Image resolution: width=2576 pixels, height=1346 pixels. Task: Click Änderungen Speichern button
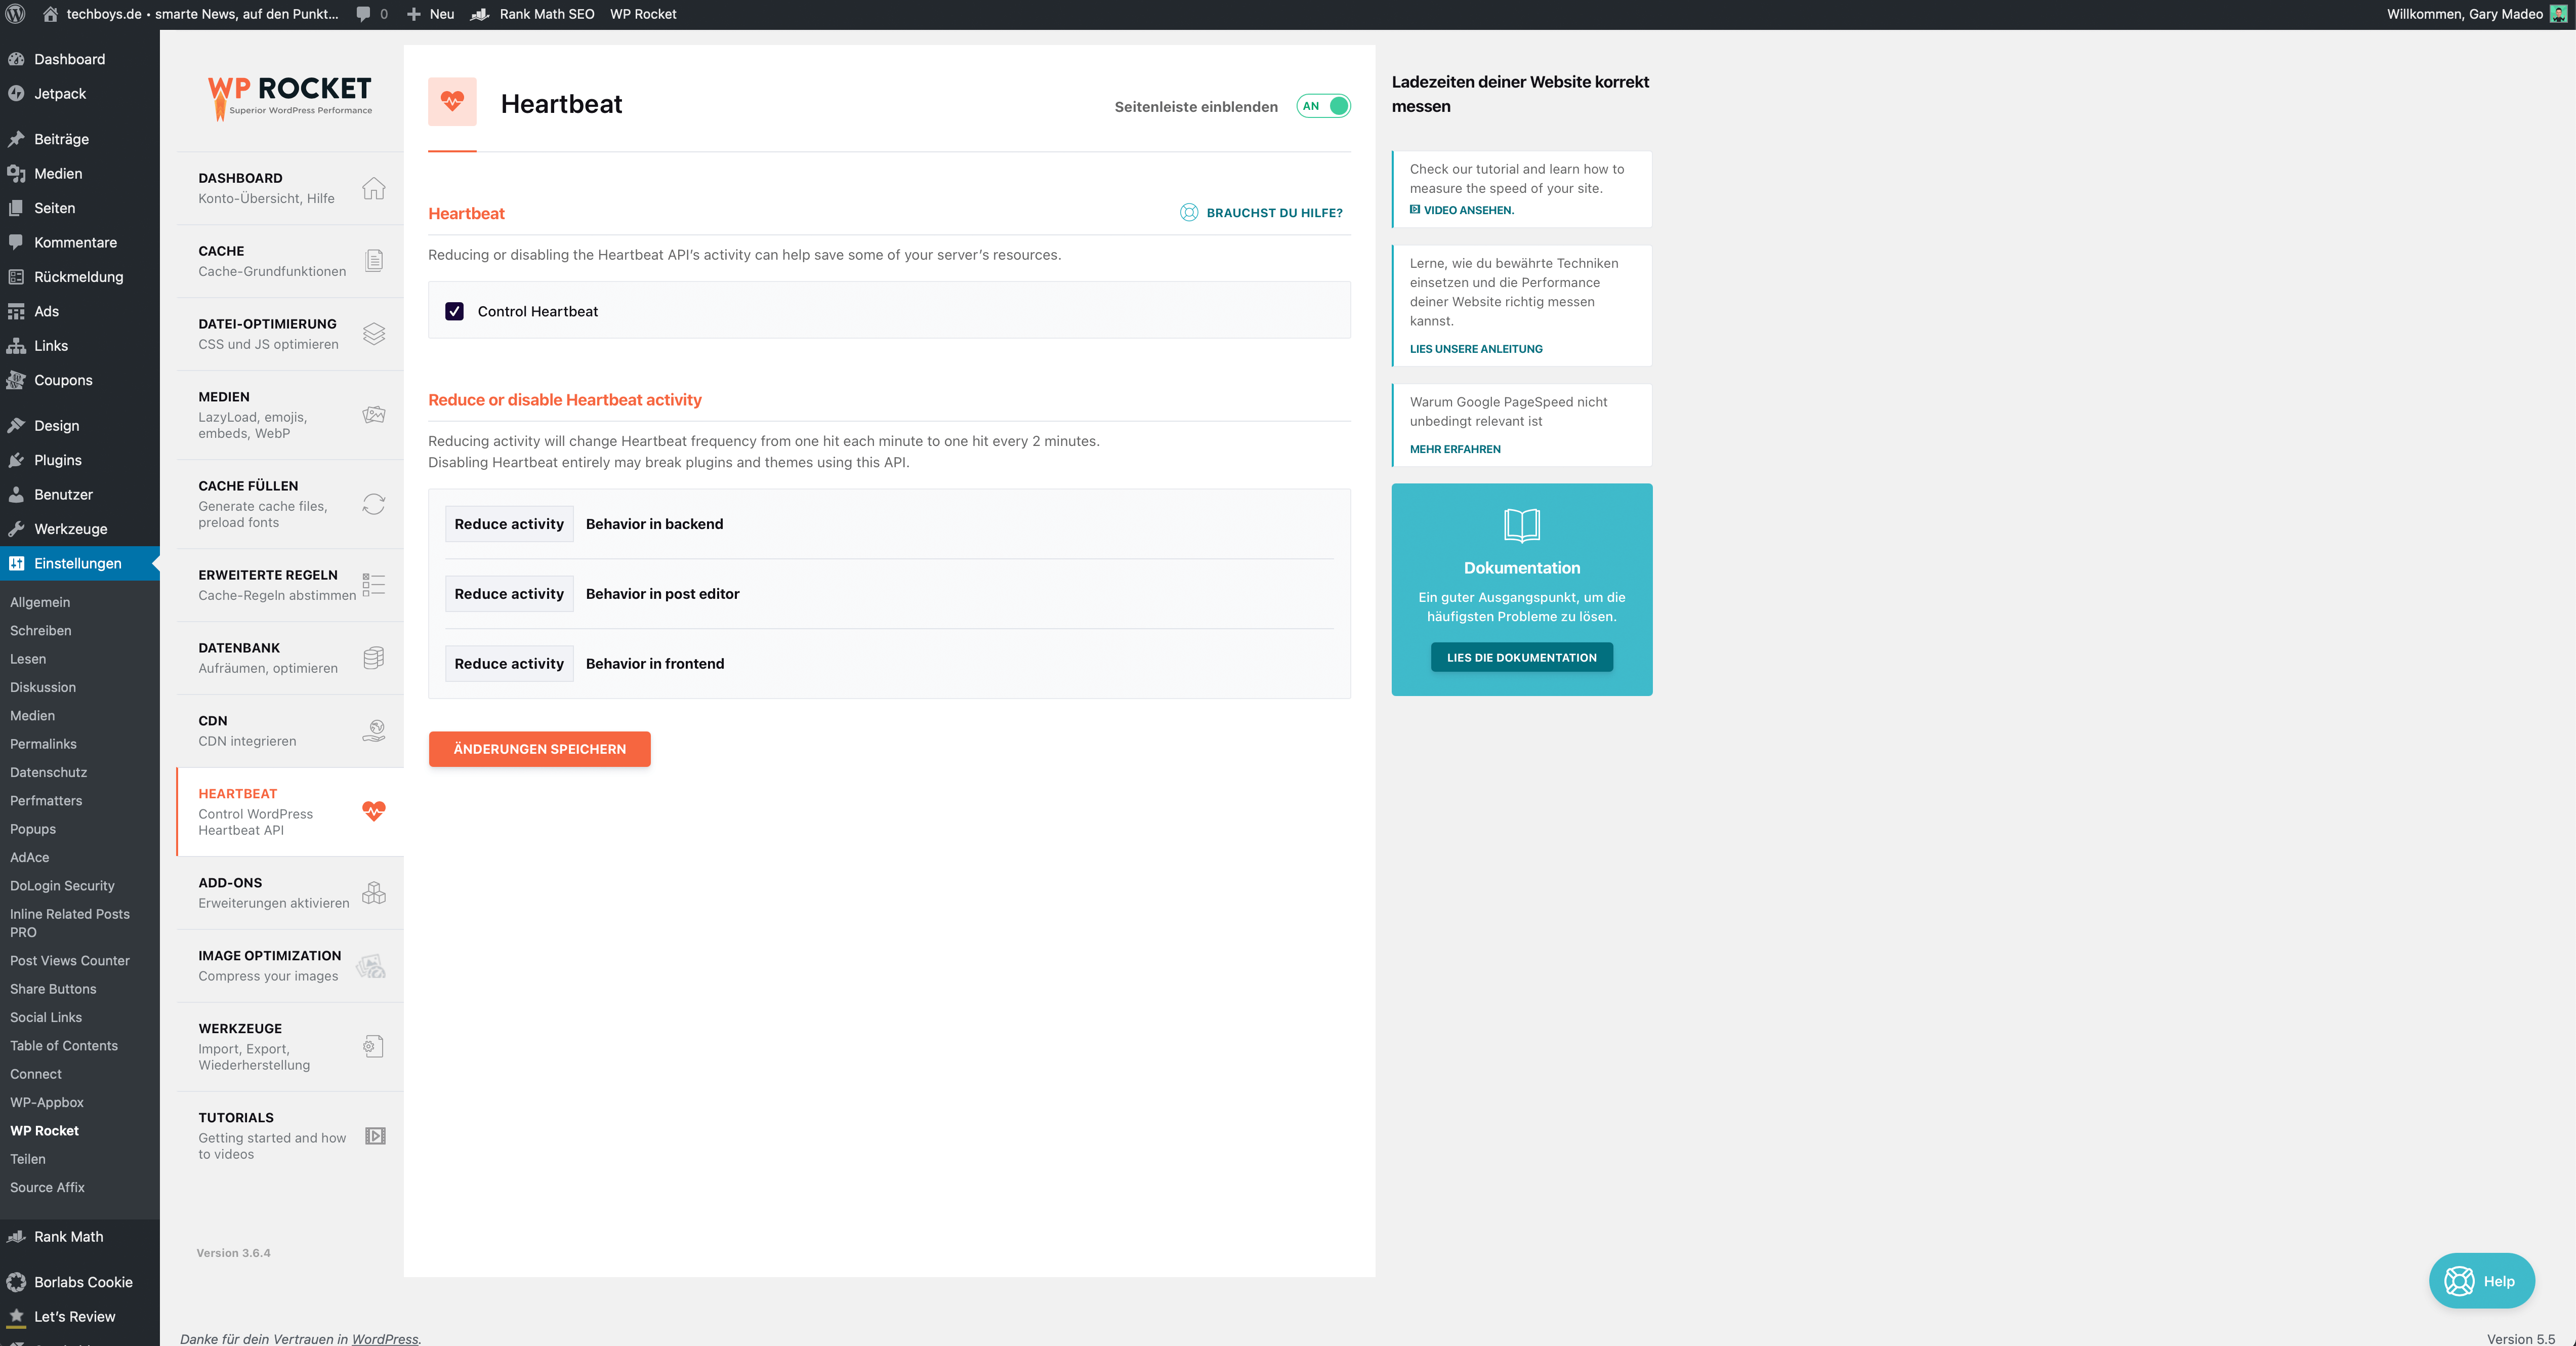tap(539, 749)
